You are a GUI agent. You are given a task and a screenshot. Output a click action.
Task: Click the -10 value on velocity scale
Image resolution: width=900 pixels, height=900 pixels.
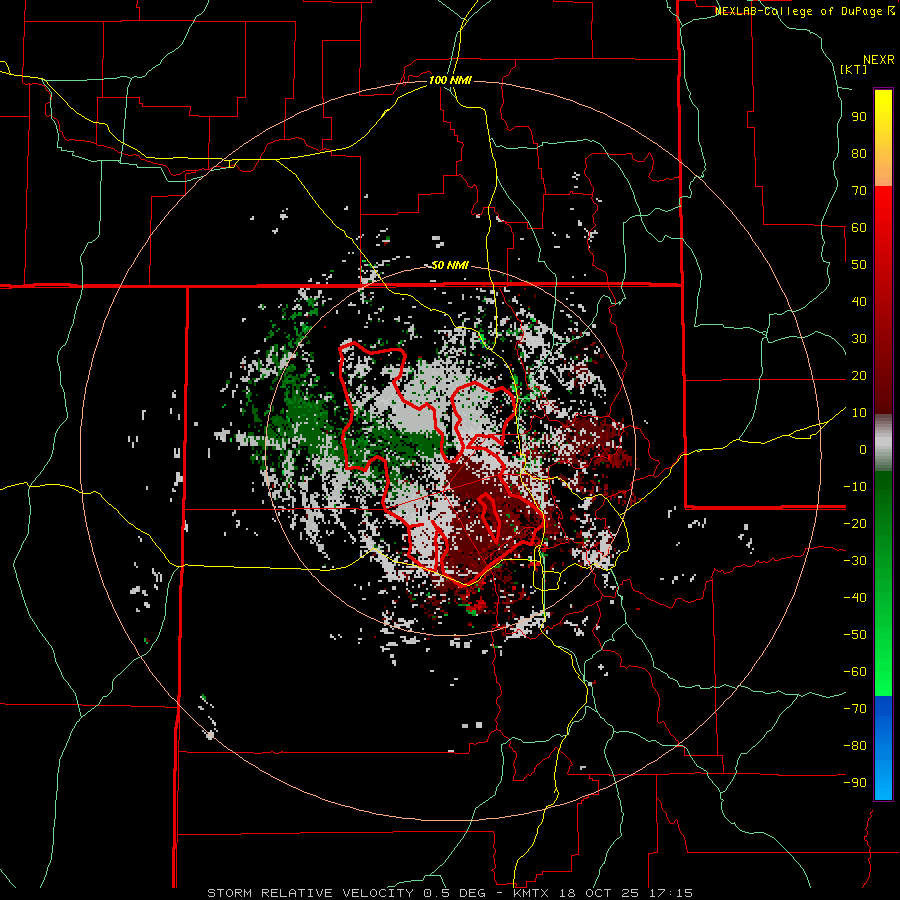click(855, 487)
